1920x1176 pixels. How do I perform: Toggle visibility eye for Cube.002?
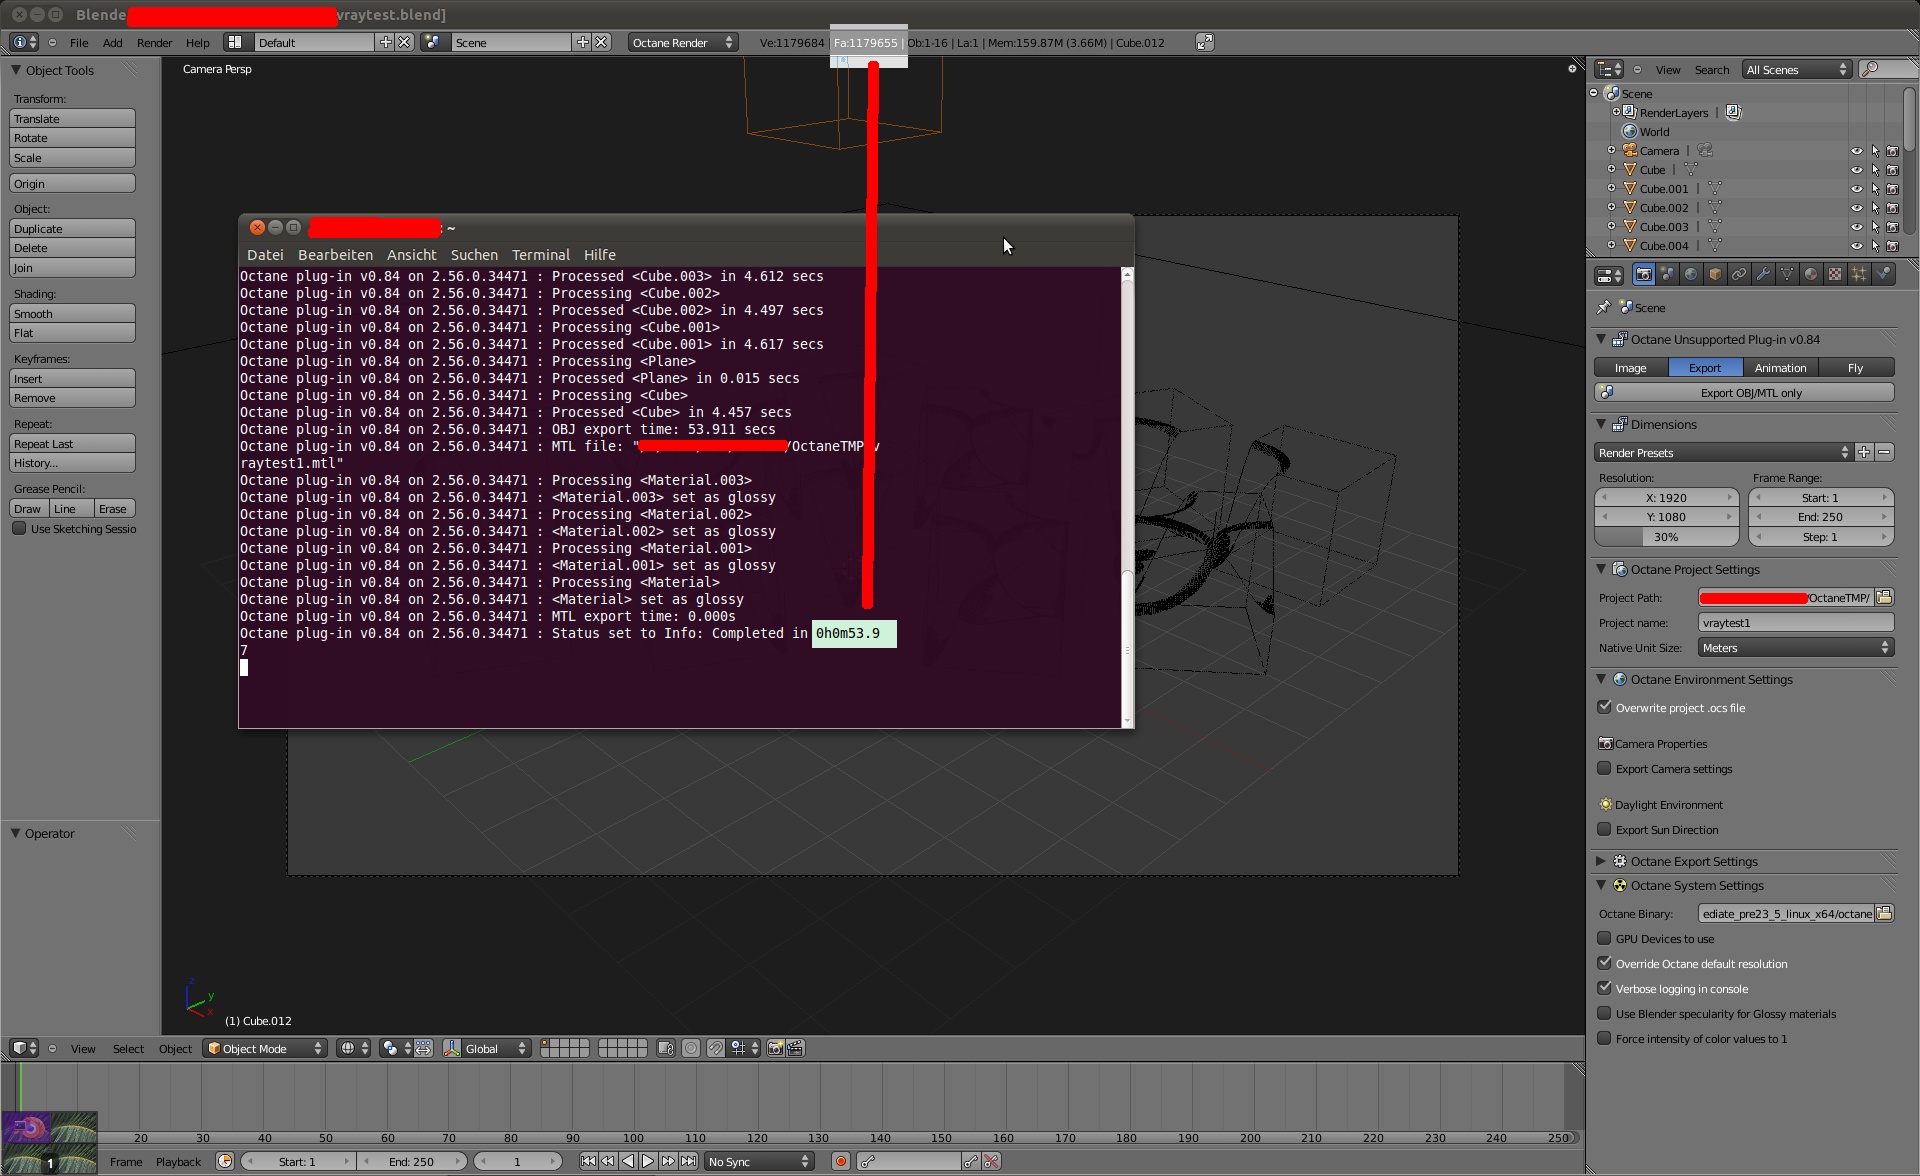coord(1856,208)
